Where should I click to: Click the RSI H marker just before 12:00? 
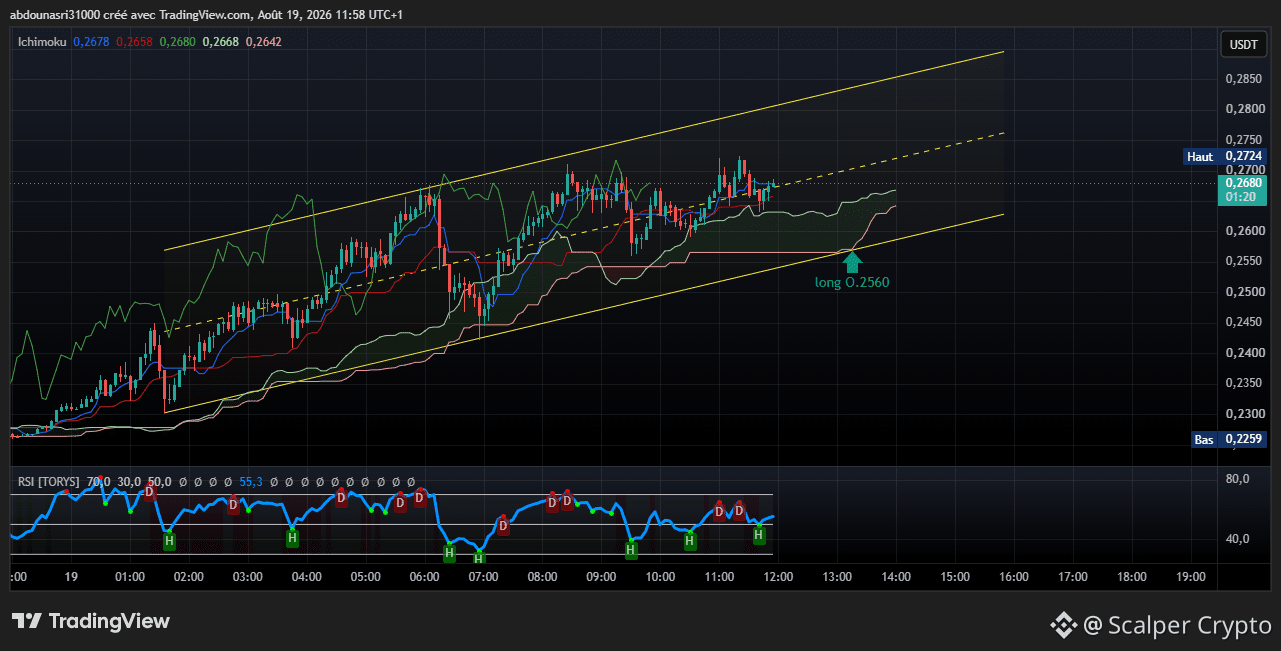(x=759, y=535)
